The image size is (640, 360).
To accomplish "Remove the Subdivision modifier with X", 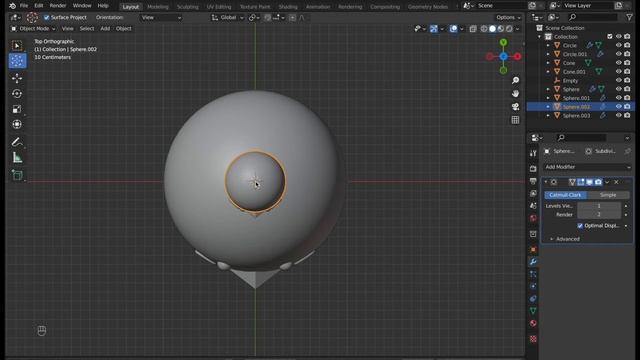I will click(616, 182).
